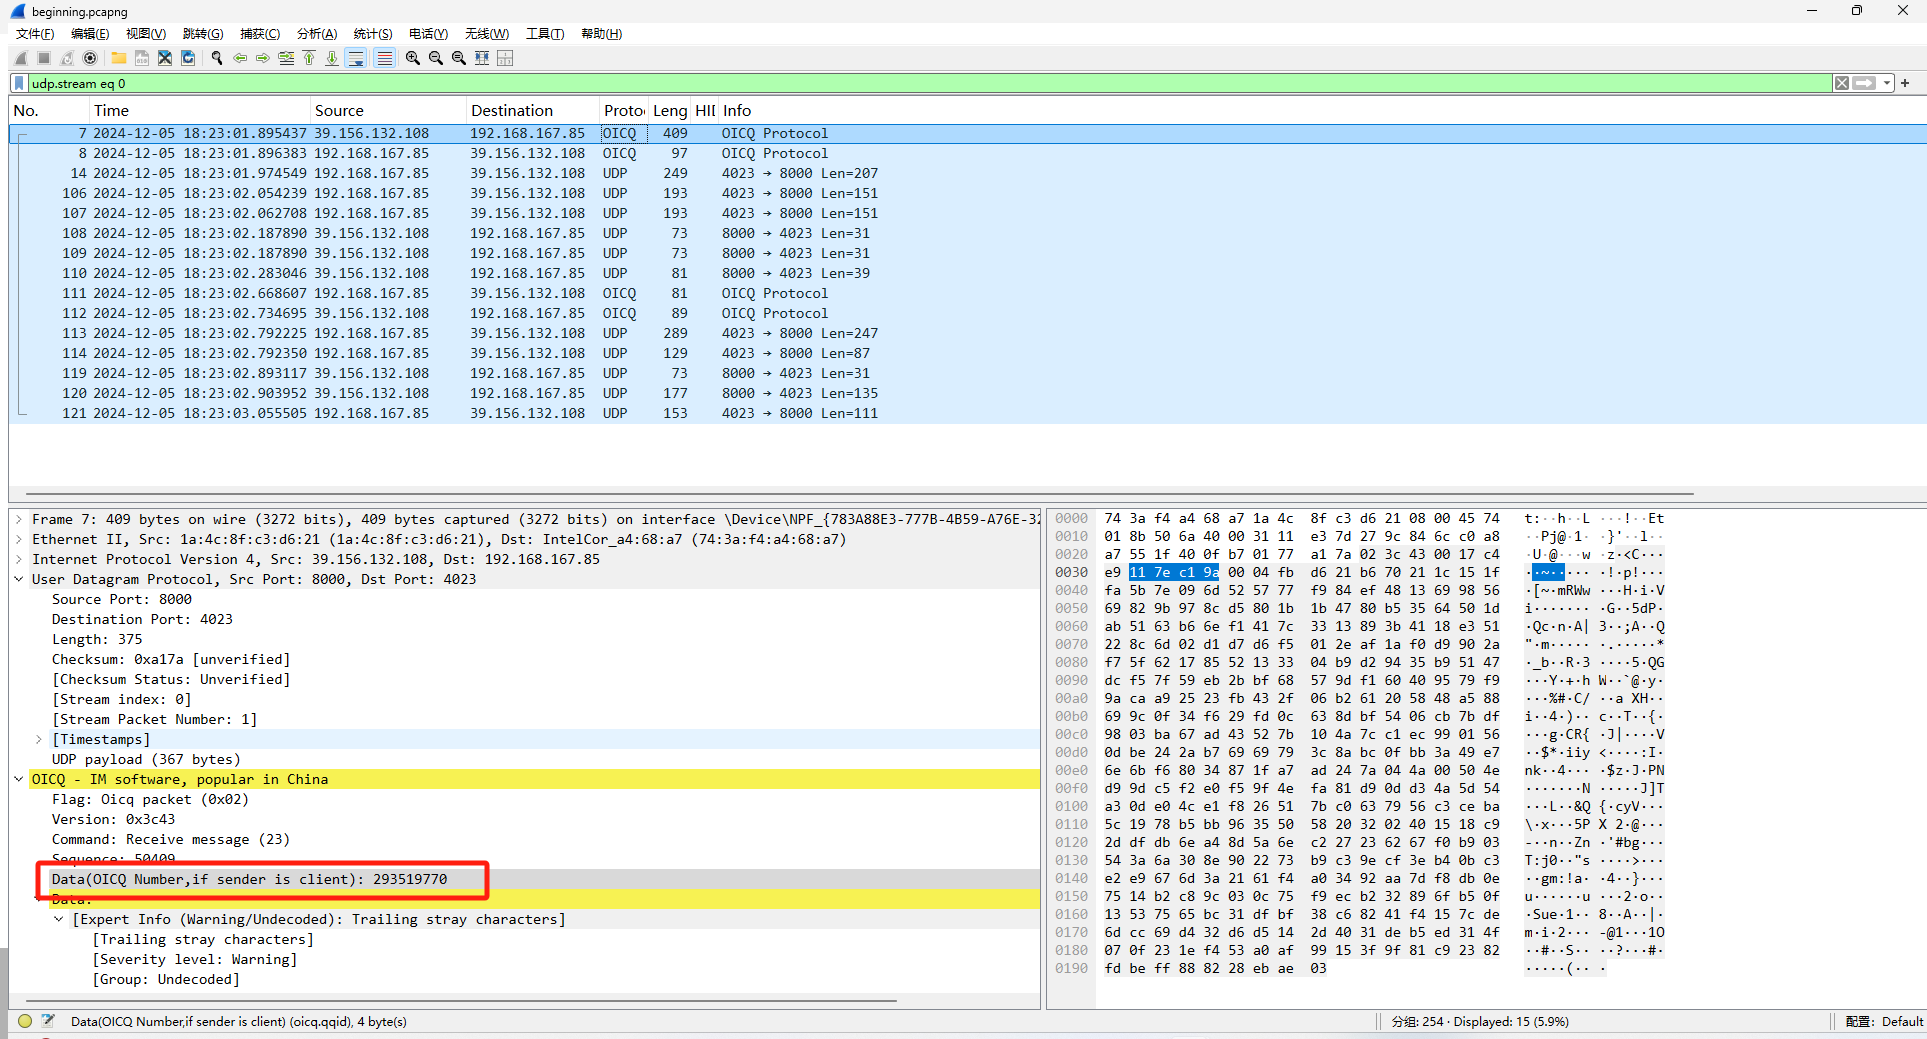The width and height of the screenshot is (1927, 1039).
Task: Select packet number 8 row
Action: click(x=967, y=153)
